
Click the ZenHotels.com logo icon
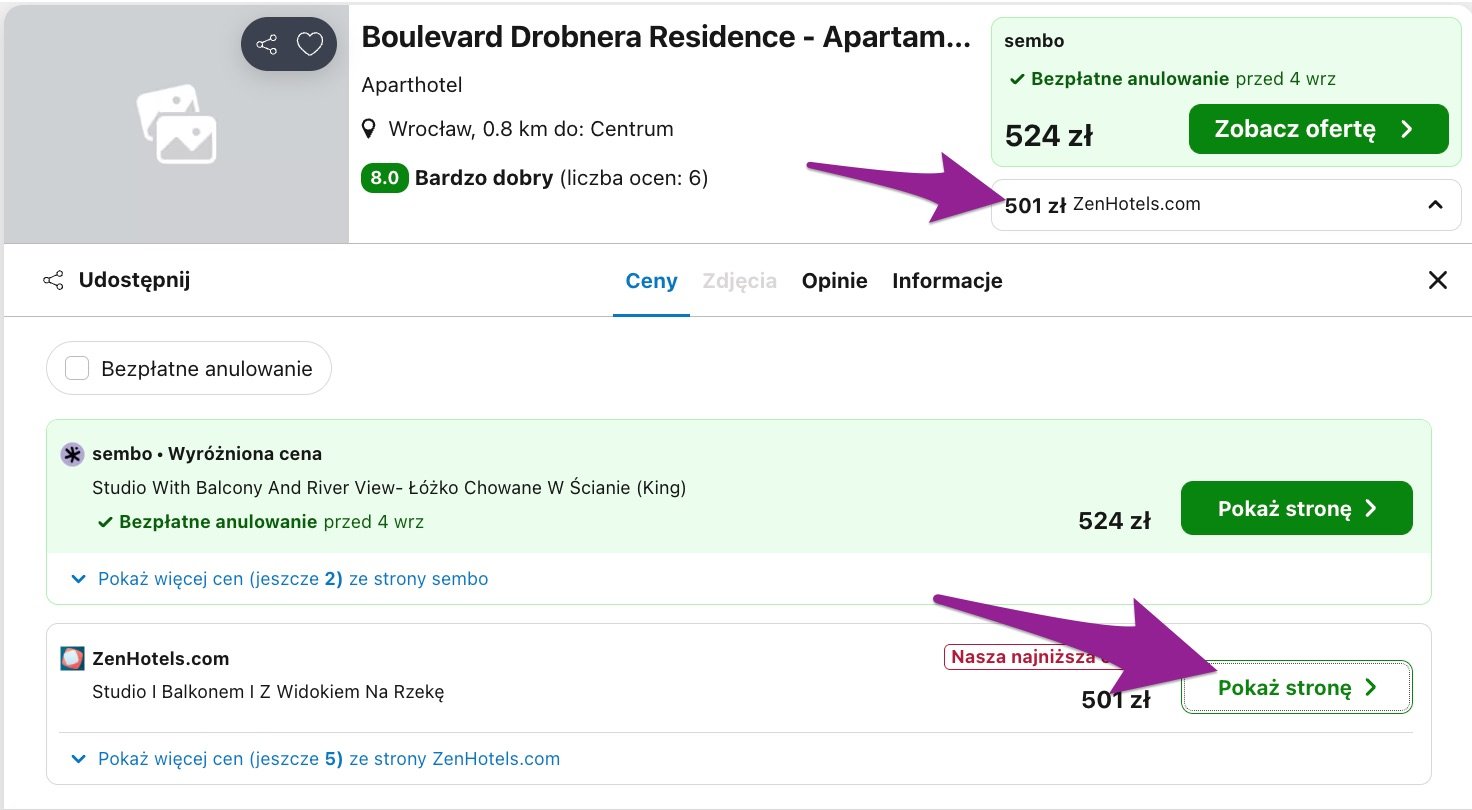tap(72, 658)
